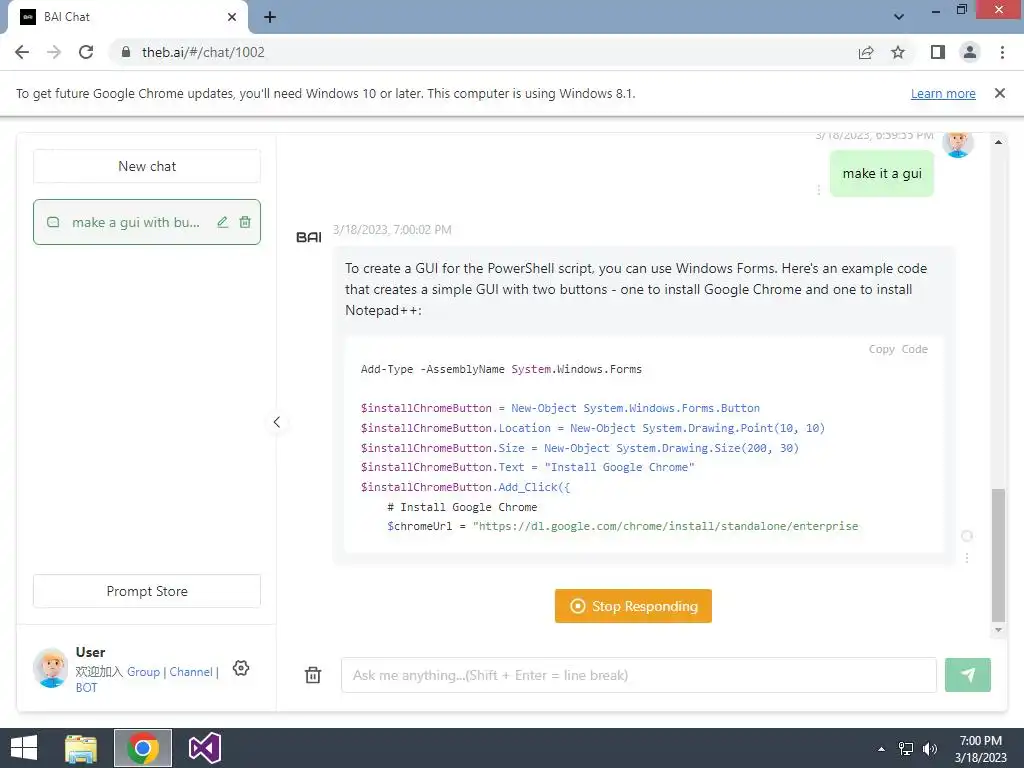This screenshot has width=1024, height=768.
Task: Open the Windows Start button
Action: click(x=24, y=748)
